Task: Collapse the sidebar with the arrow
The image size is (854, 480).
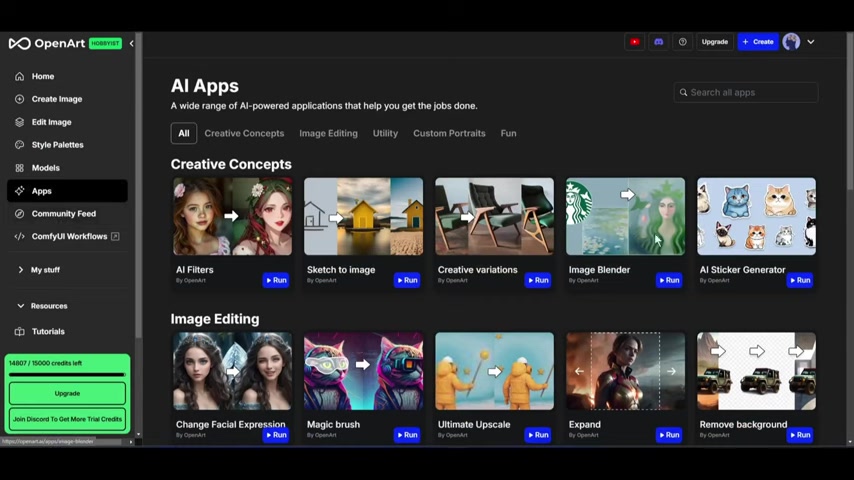Action: pyautogui.click(x=131, y=44)
